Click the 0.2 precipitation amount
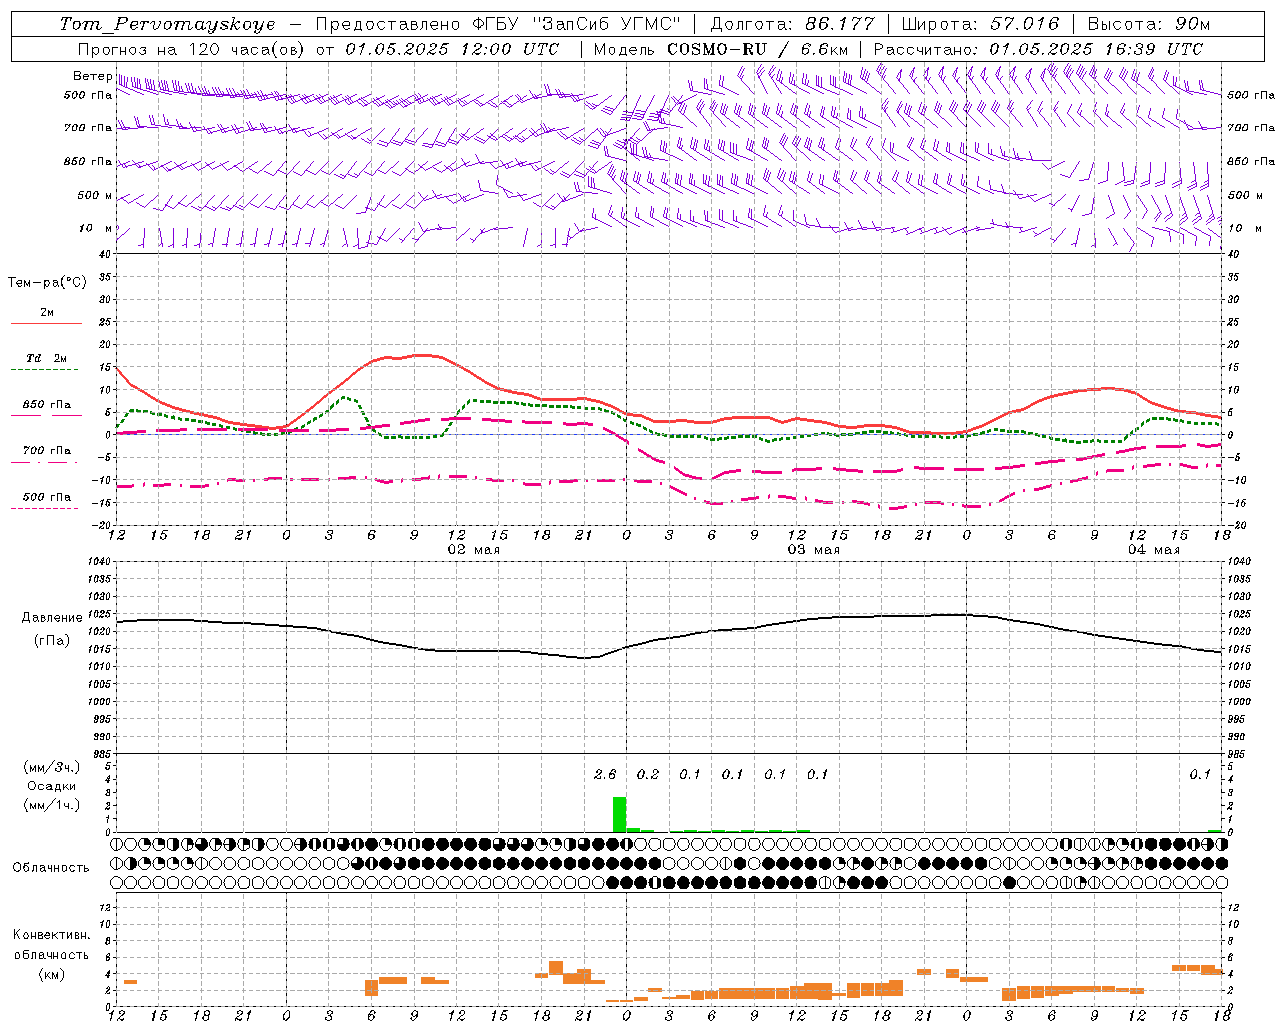 [648, 774]
